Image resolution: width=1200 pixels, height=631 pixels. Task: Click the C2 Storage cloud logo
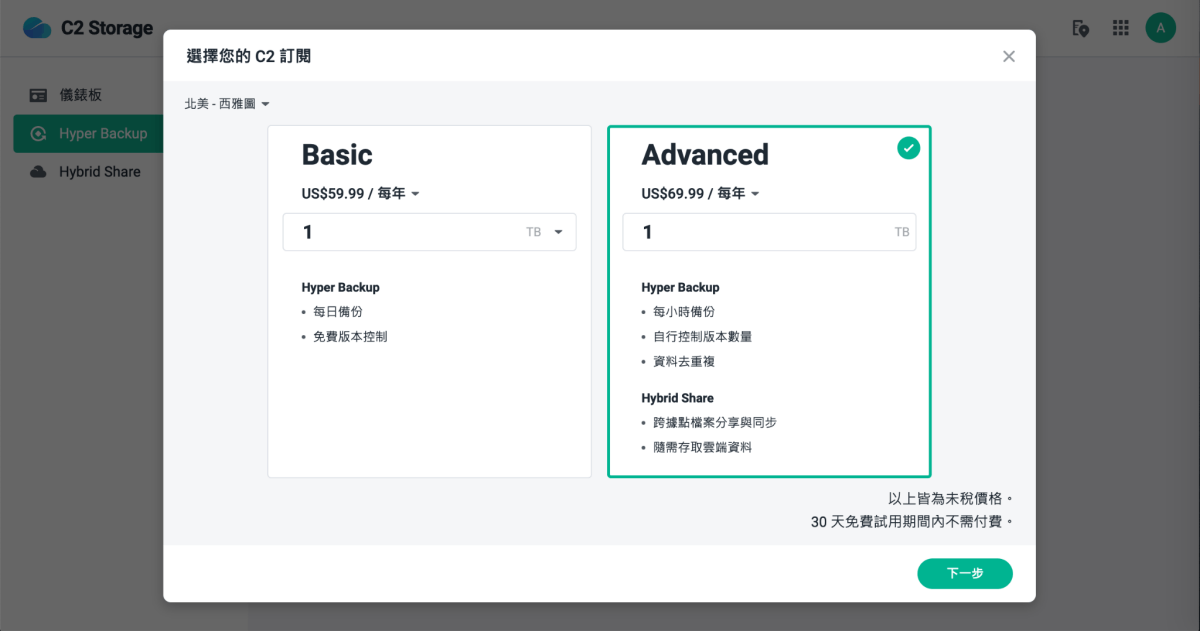[x=37, y=28]
